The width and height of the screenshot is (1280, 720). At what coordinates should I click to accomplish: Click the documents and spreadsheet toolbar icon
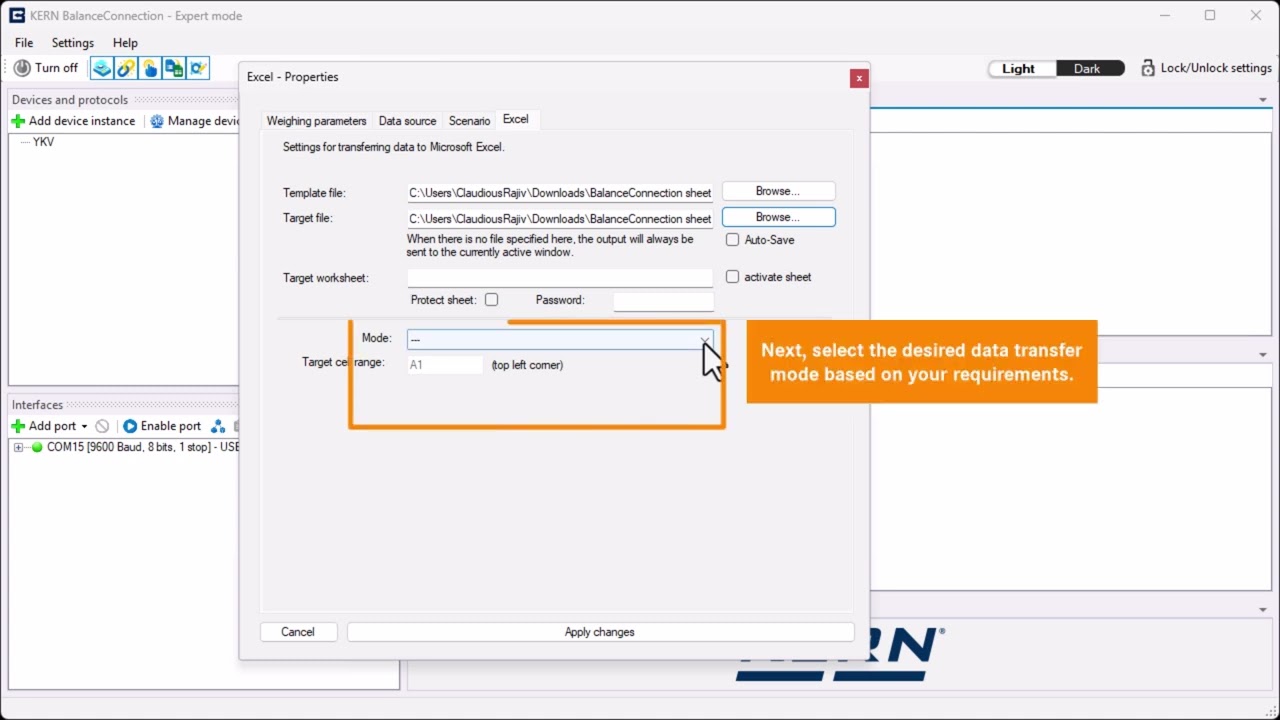(174, 68)
